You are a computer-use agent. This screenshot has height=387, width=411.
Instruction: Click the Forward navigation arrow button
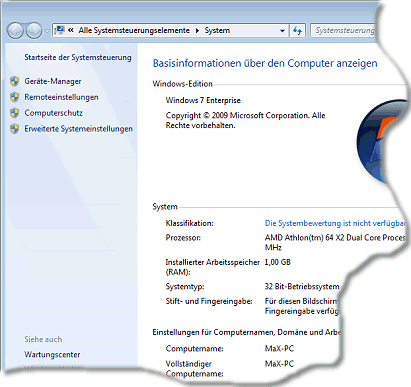(34, 31)
